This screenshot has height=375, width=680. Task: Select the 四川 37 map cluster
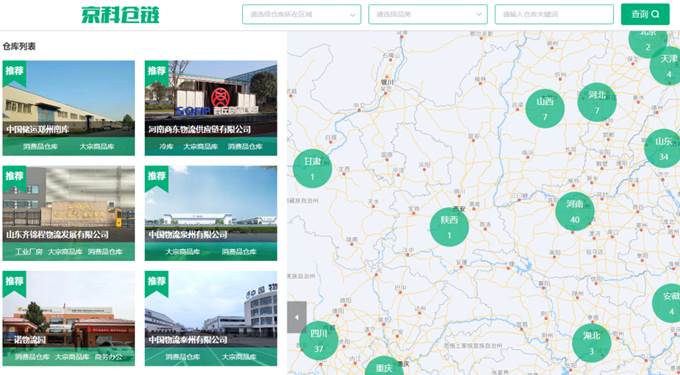click(319, 340)
